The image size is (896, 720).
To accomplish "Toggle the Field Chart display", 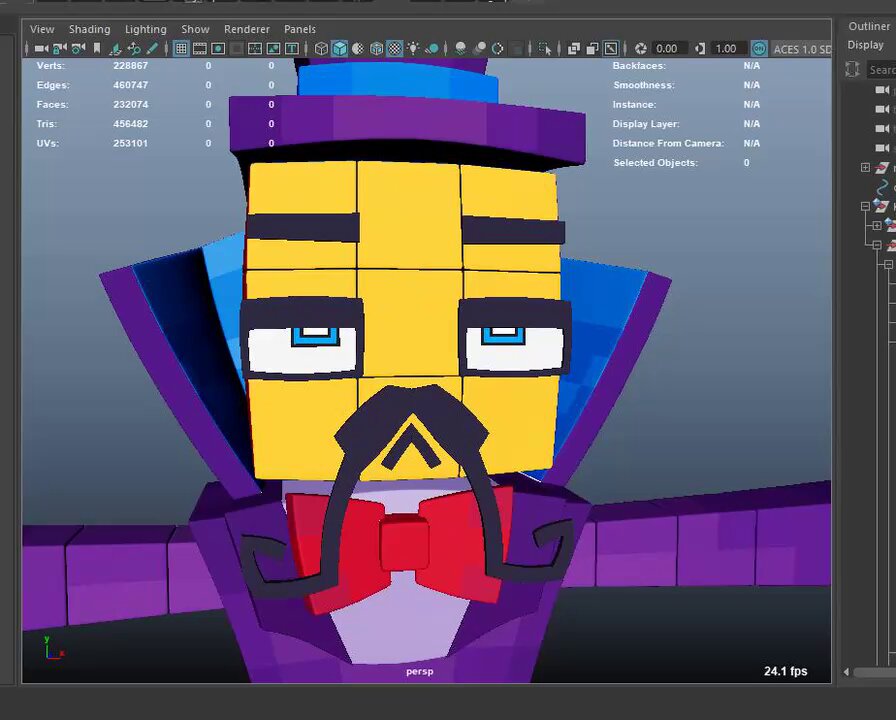I will tap(255, 49).
